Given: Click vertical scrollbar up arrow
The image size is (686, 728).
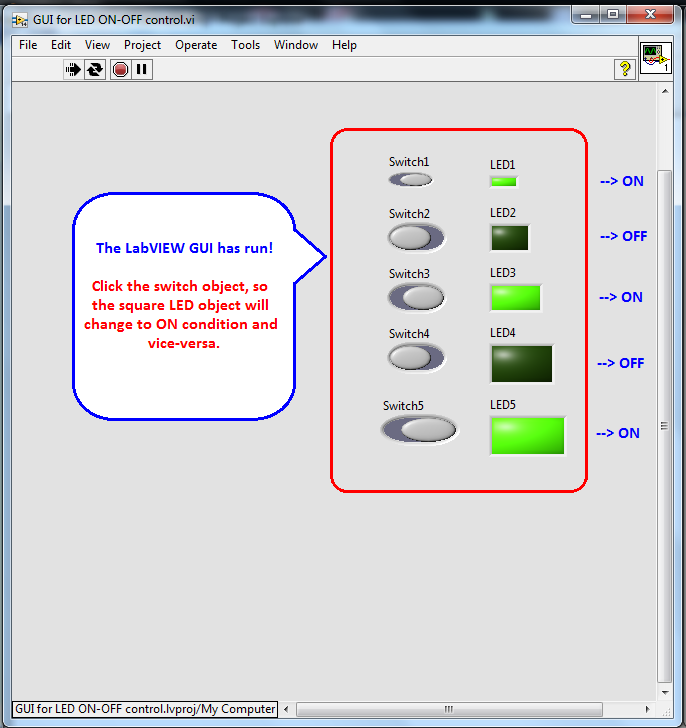Looking at the screenshot, I should pyautogui.click(x=665, y=91).
